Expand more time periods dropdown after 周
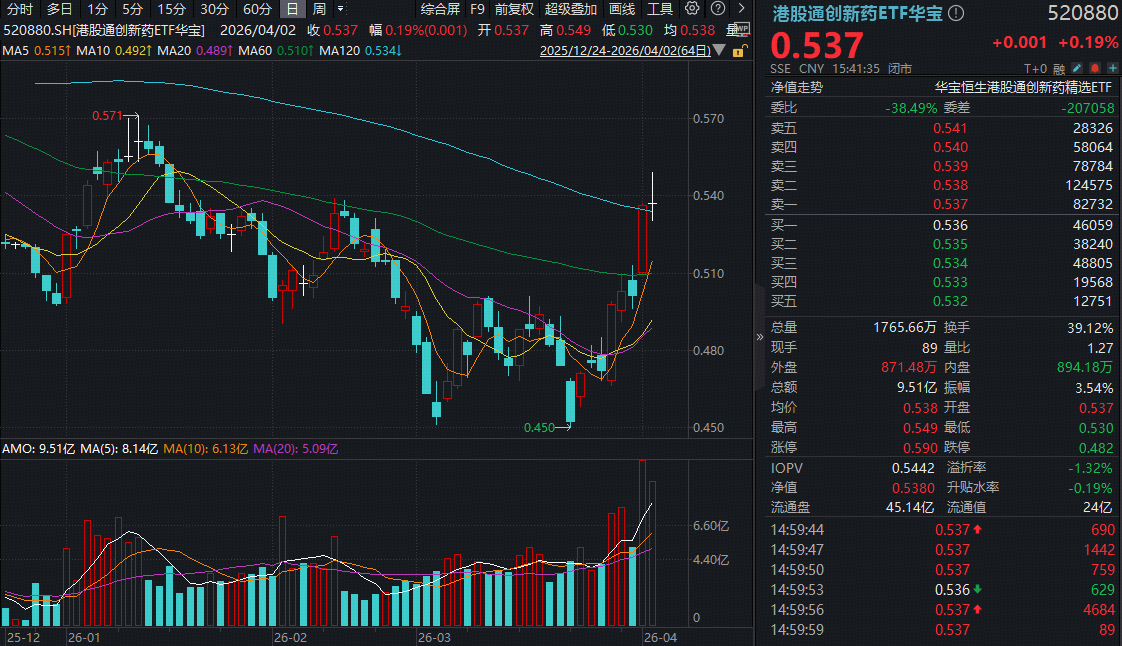The height and width of the screenshot is (646, 1122). pos(341,9)
